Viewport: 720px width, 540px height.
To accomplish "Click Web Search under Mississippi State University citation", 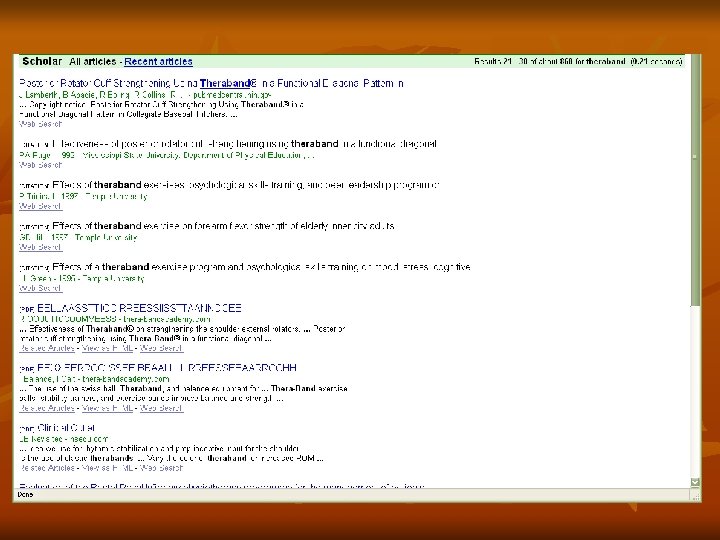I will coord(40,165).
